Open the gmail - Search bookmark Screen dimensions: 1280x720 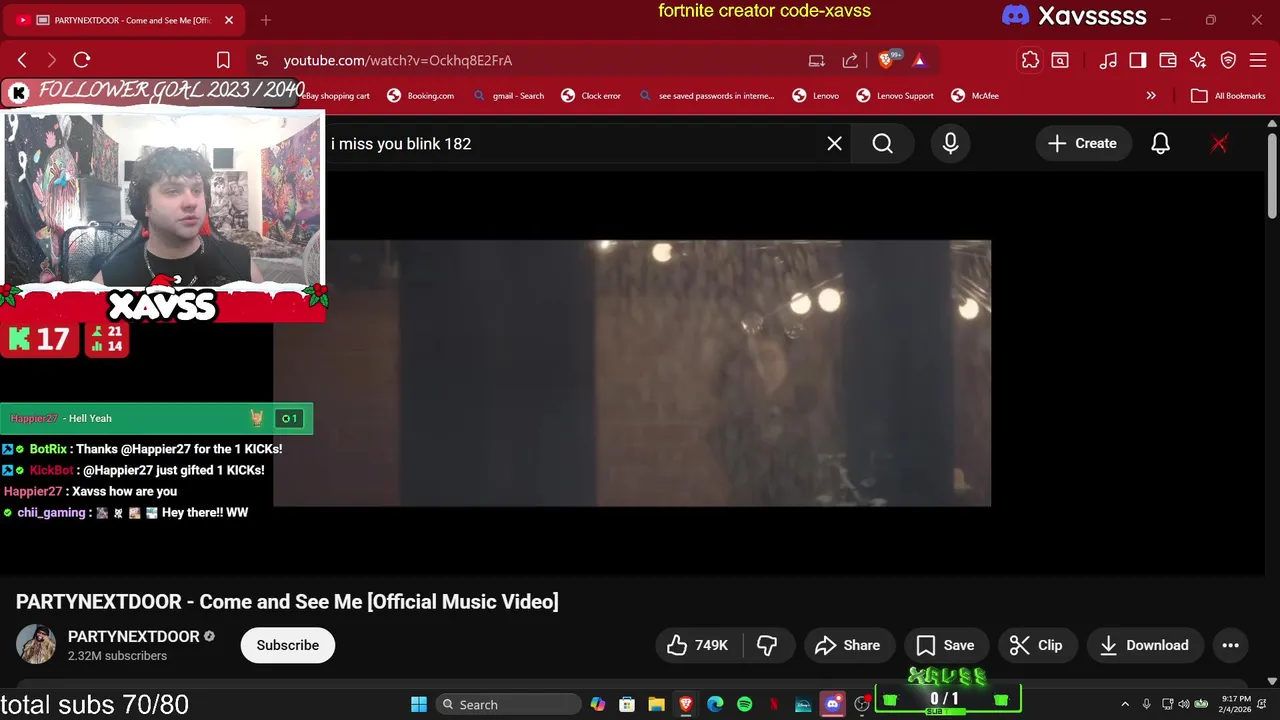coord(508,96)
